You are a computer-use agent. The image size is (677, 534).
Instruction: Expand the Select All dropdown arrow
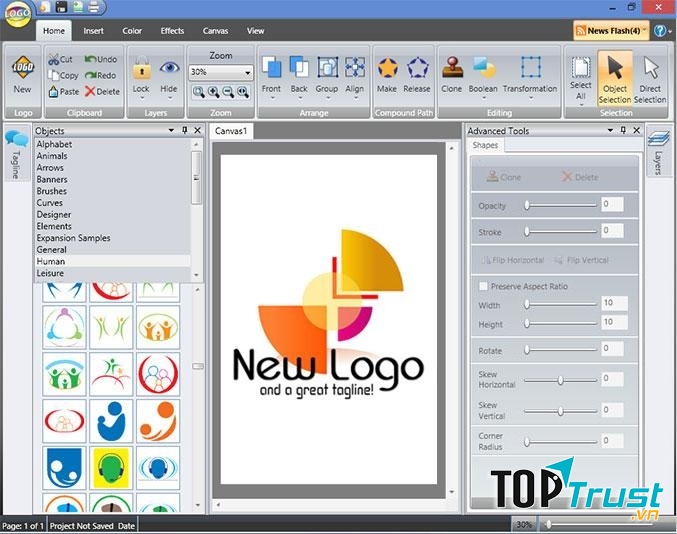(581, 105)
